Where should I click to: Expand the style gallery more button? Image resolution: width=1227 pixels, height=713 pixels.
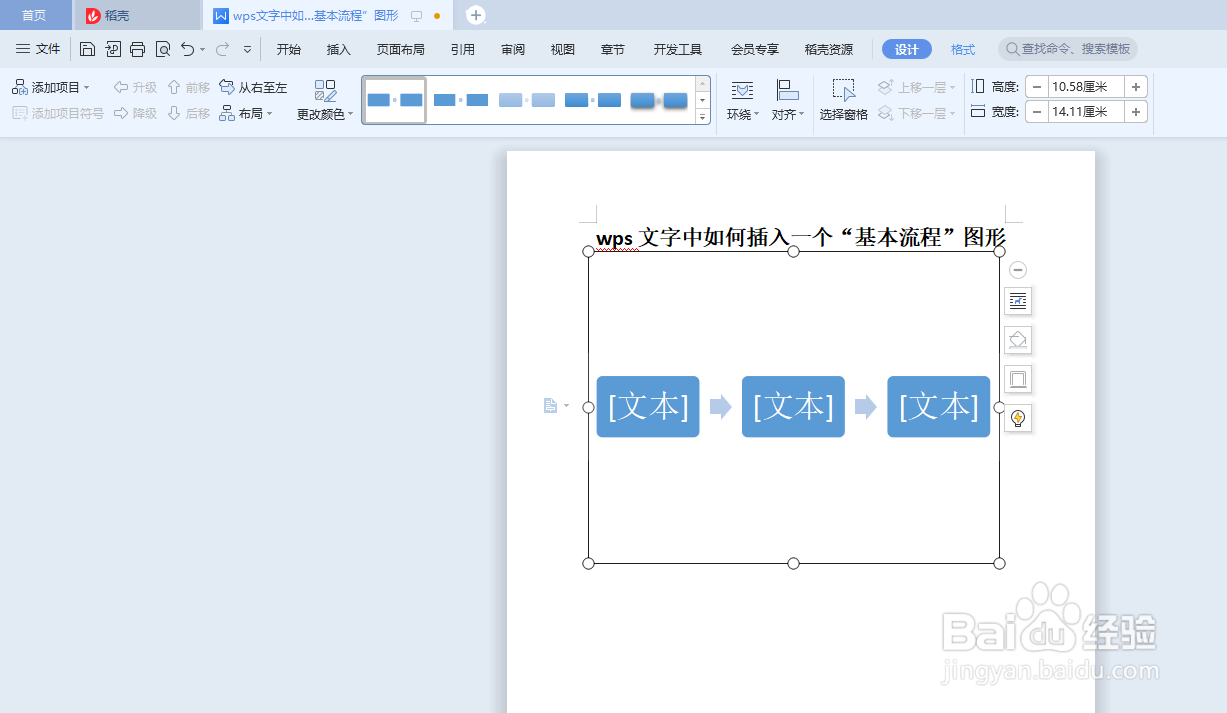pyautogui.click(x=702, y=116)
